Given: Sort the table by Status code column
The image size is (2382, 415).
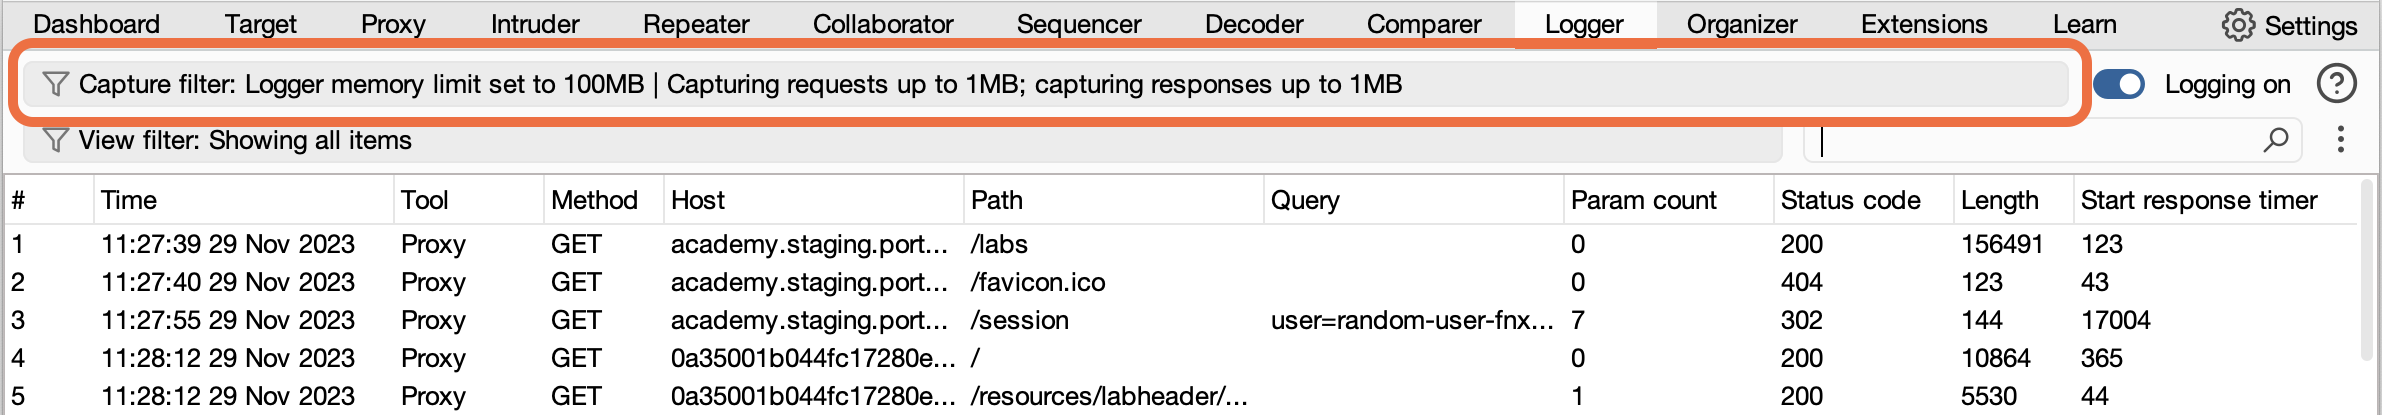Looking at the screenshot, I should [1850, 200].
